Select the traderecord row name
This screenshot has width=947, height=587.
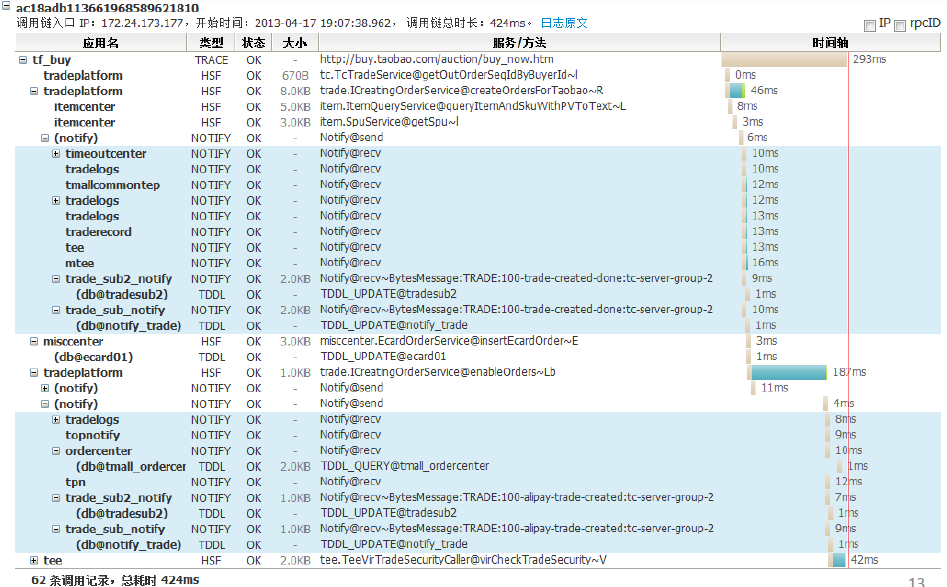(x=98, y=232)
